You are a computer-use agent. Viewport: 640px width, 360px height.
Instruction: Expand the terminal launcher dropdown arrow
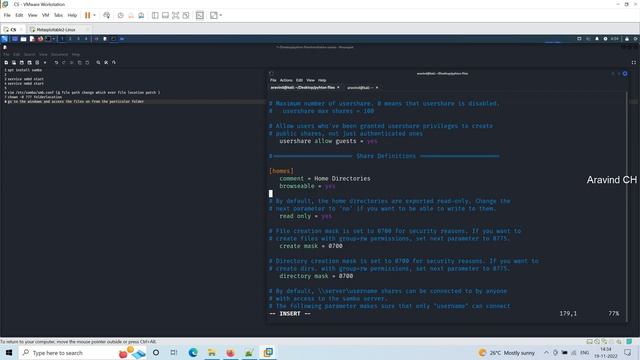click(53, 39)
